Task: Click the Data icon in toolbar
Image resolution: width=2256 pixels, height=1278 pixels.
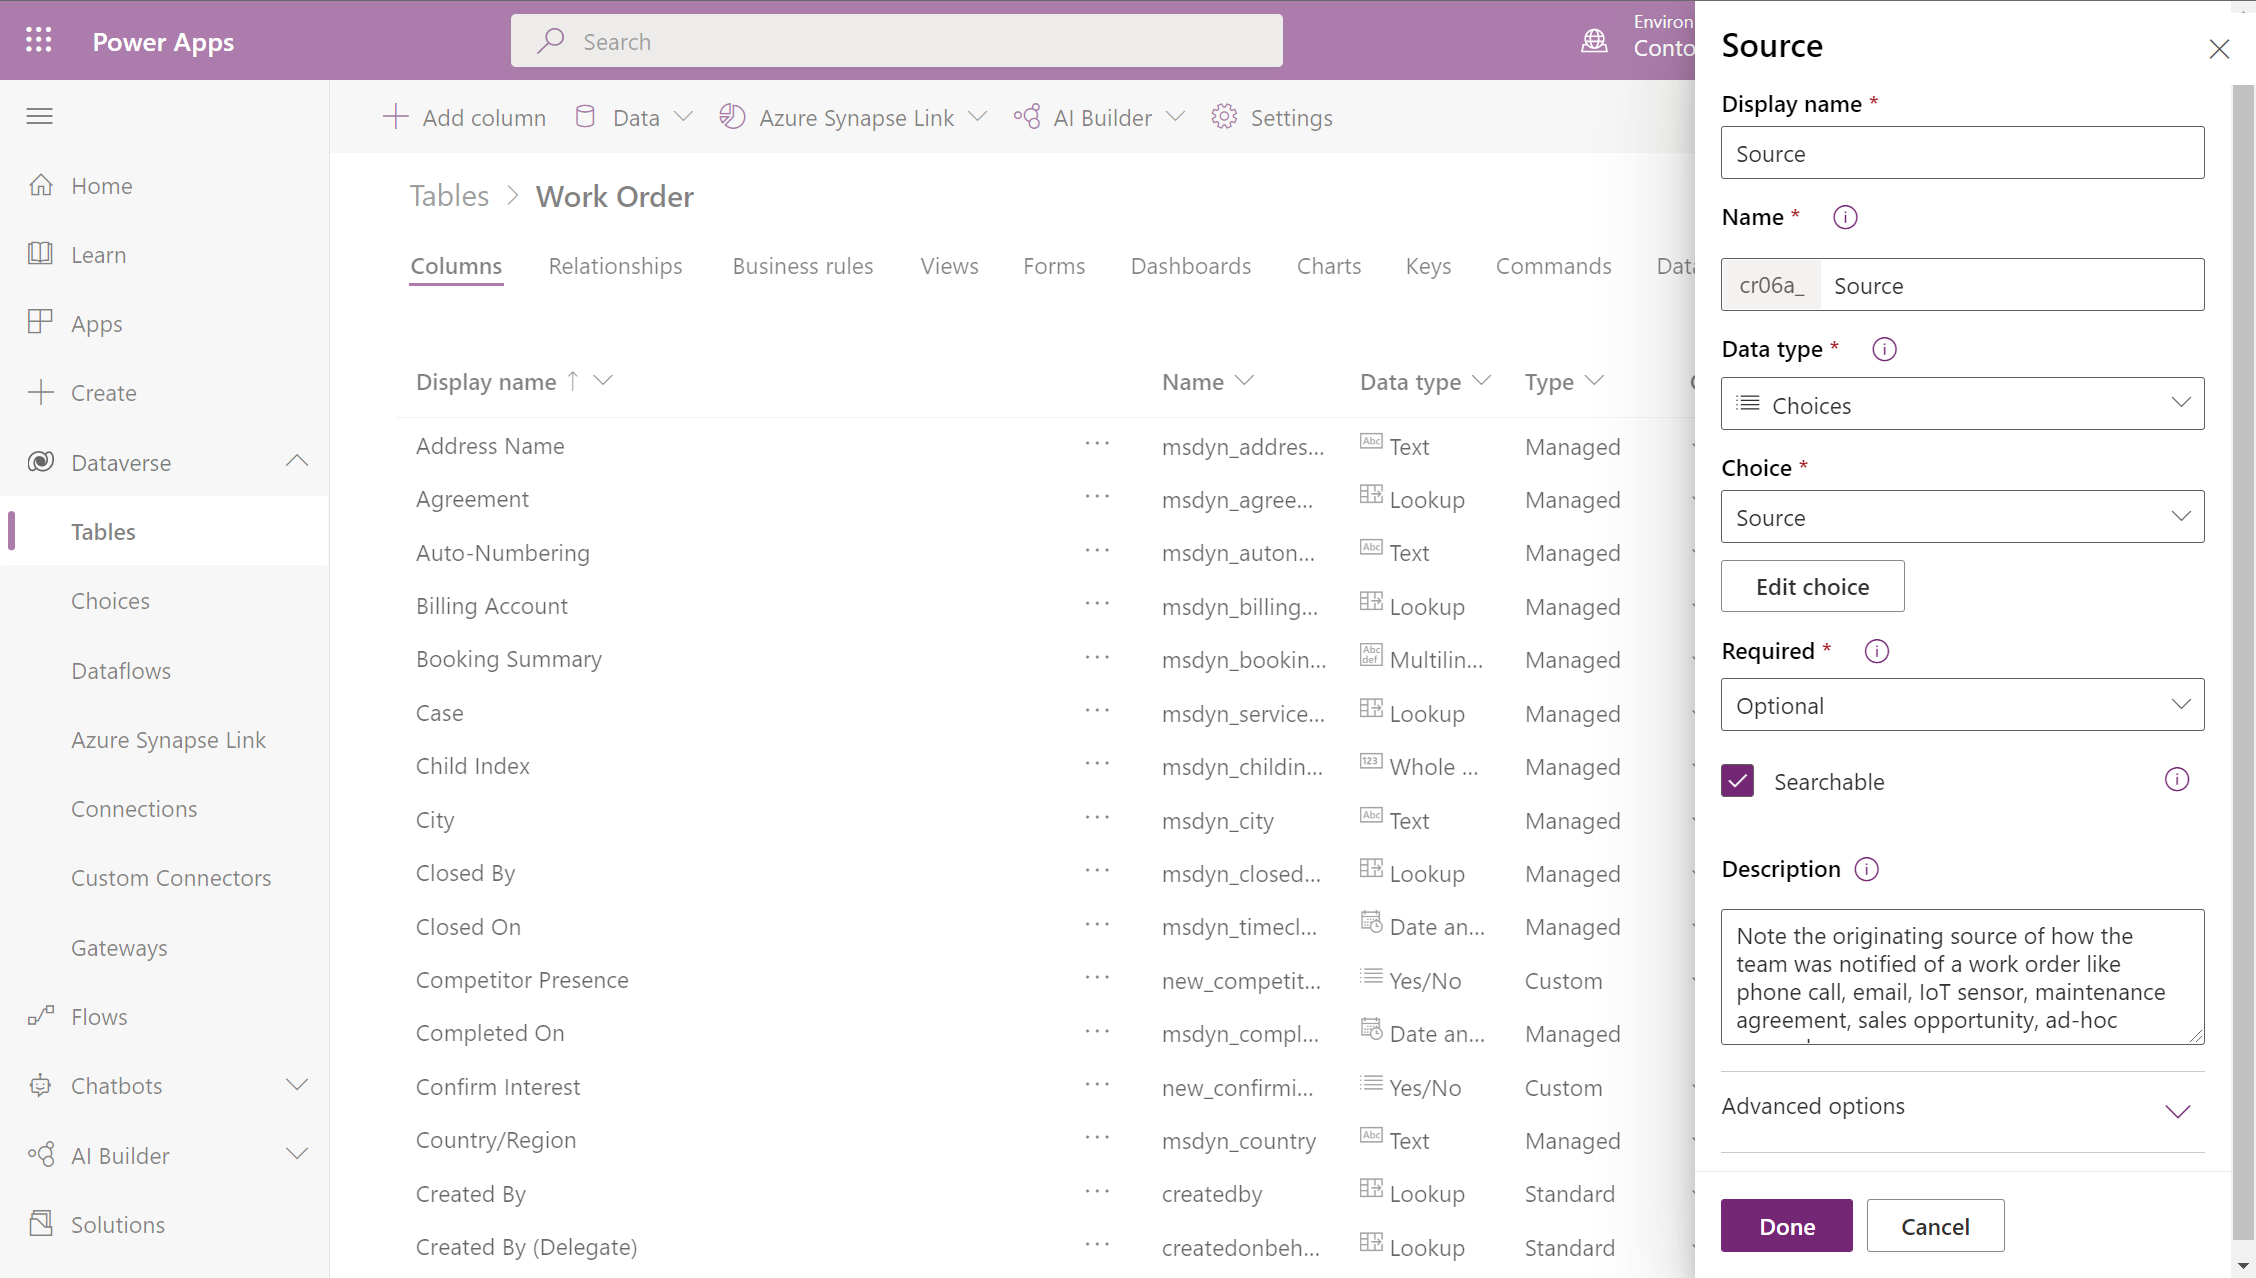Action: click(x=586, y=116)
